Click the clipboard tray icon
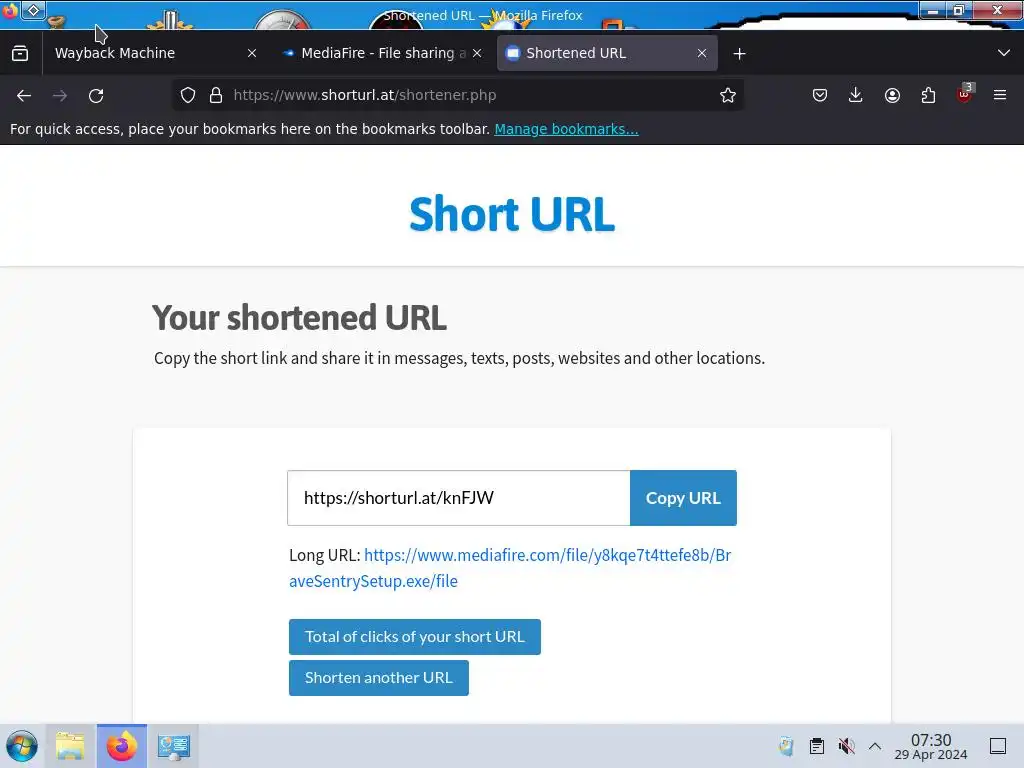Screen dimensions: 1024x768 point(816,746)
